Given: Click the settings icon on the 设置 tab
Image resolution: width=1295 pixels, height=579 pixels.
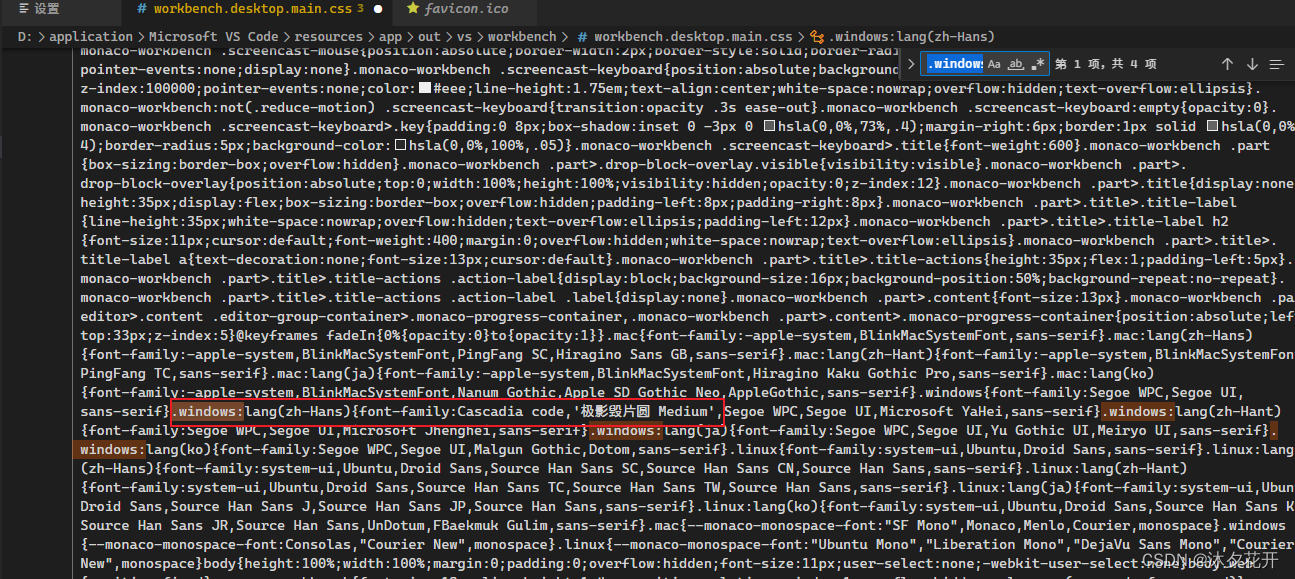Looking at the screenshot, I should click(25, 12).
